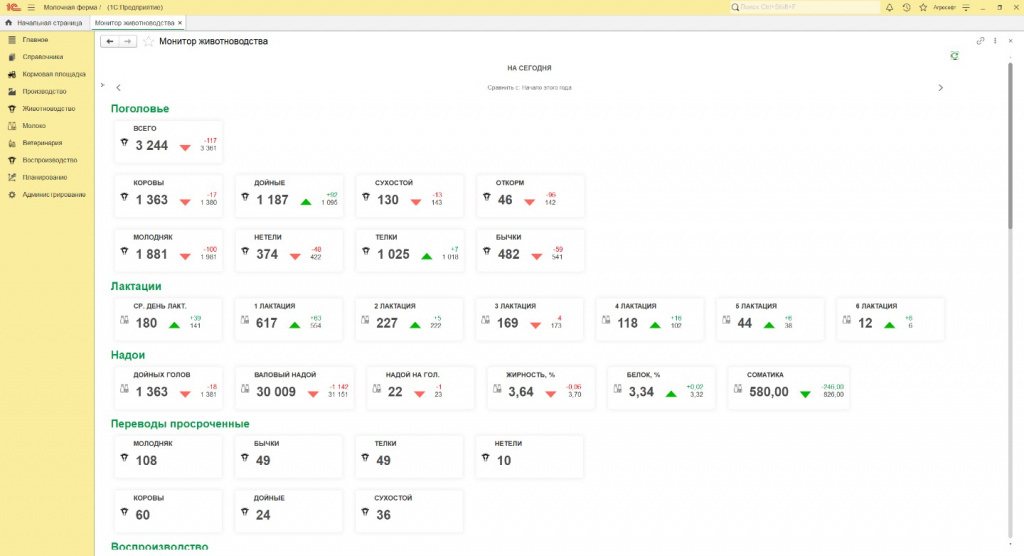1024x556 pixels.
Task: Open history clock icon
Action: (x=905, y=7)
